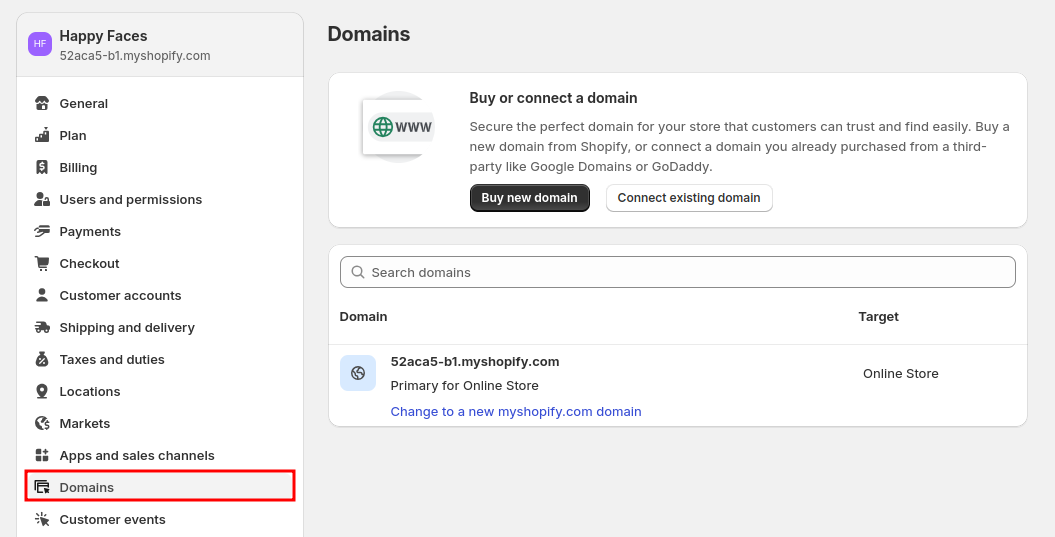Click the HF store avatar
Viewport: 1055px width, 537px height.
pyautogui.click(x=40, y=44)
